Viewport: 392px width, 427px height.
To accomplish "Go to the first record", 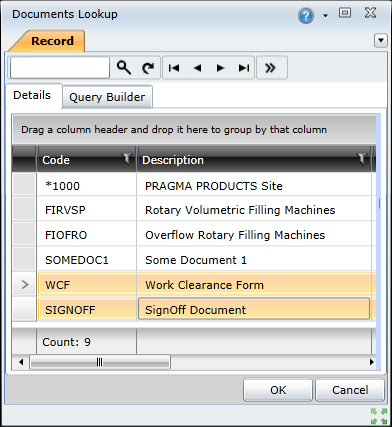I will (x=174, y=68).
